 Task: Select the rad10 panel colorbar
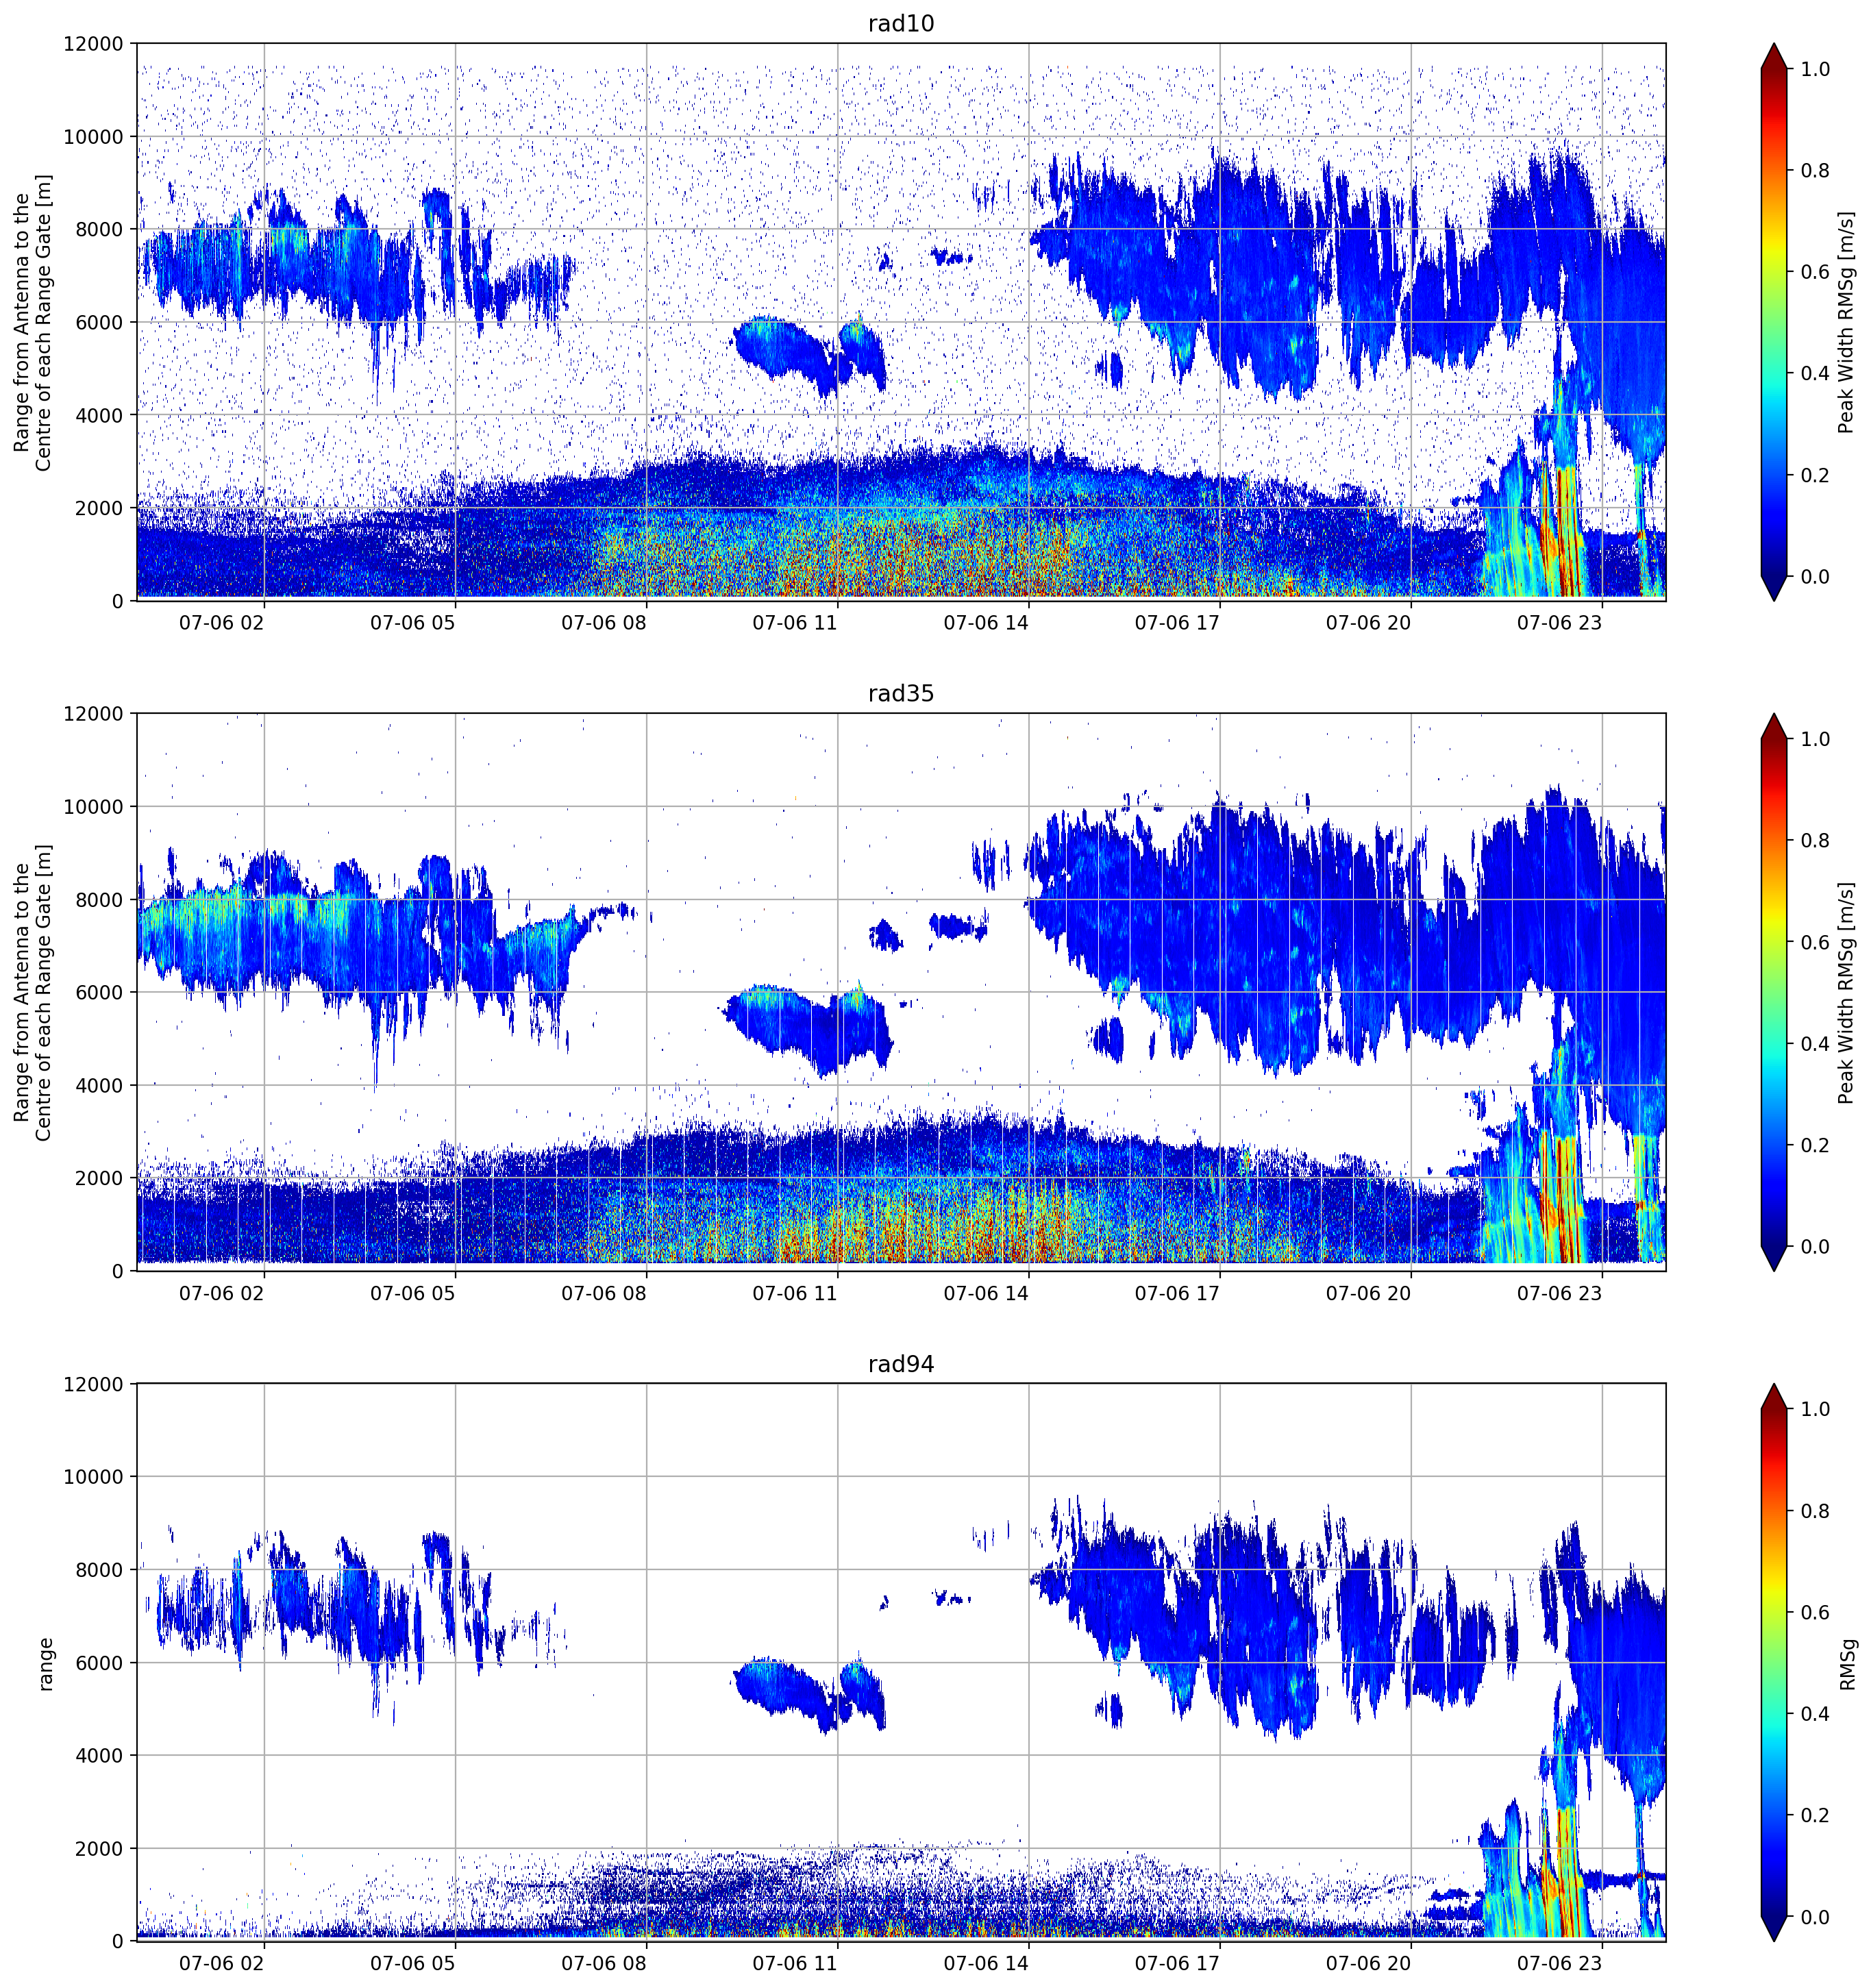click(x=1773, y=322)
